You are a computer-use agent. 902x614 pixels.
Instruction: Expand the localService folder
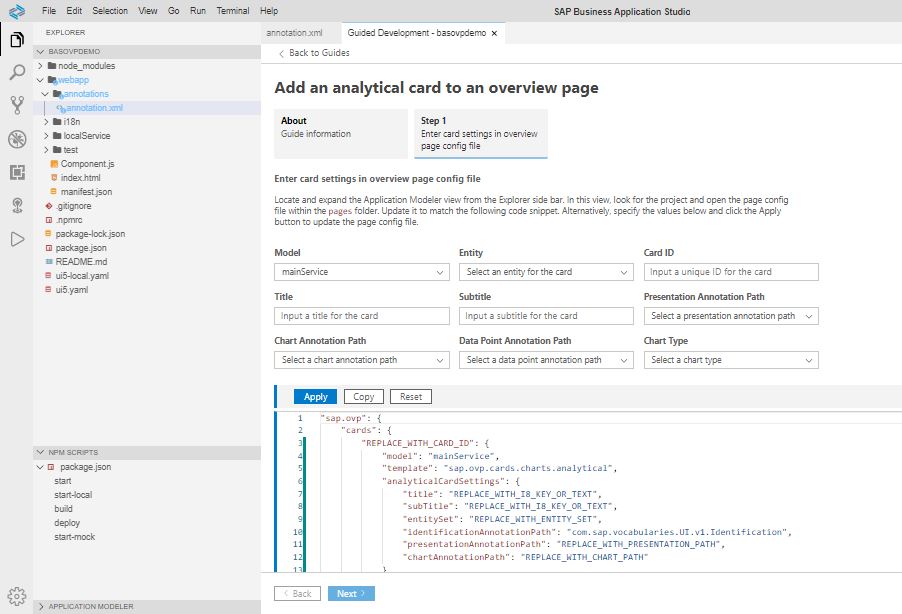46,136
